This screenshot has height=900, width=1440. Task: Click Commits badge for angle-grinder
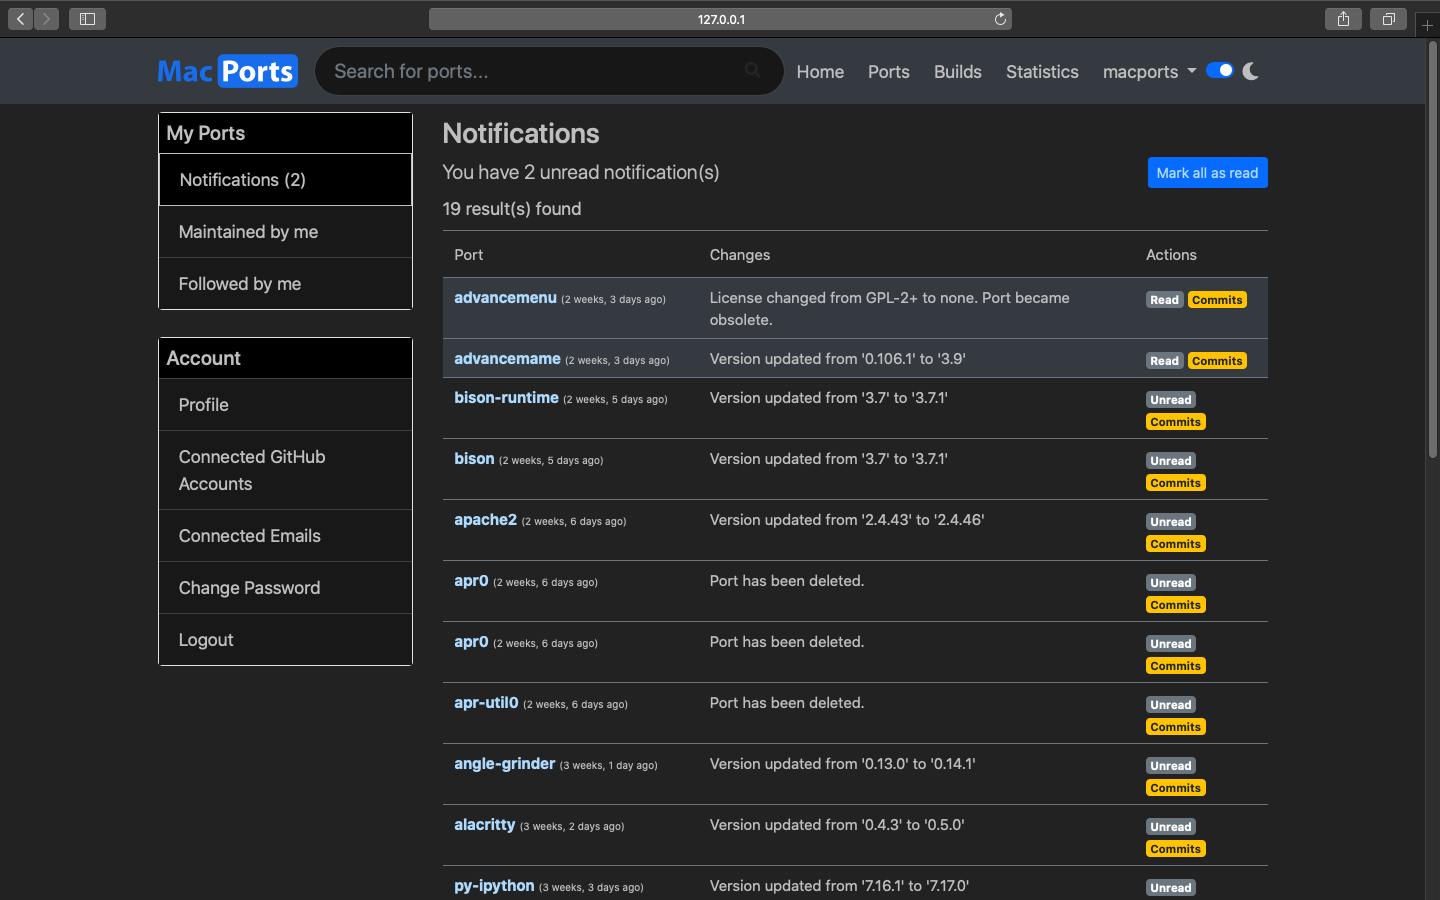[1176, 788]
